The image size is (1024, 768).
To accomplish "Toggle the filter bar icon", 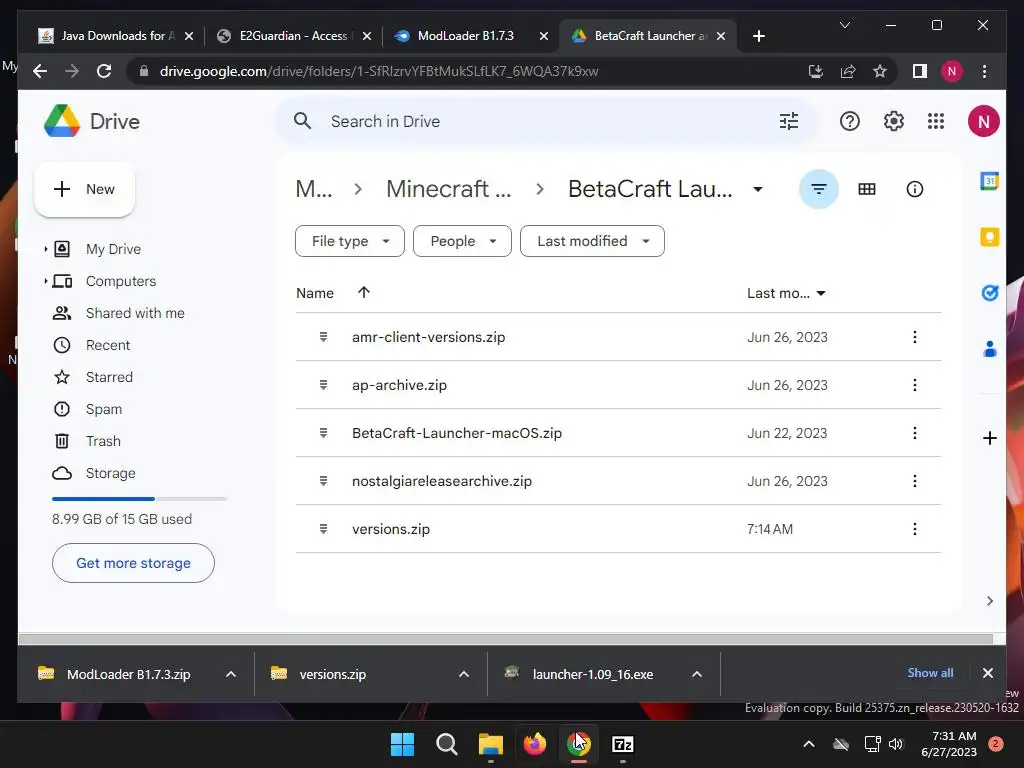I will 818,189.
